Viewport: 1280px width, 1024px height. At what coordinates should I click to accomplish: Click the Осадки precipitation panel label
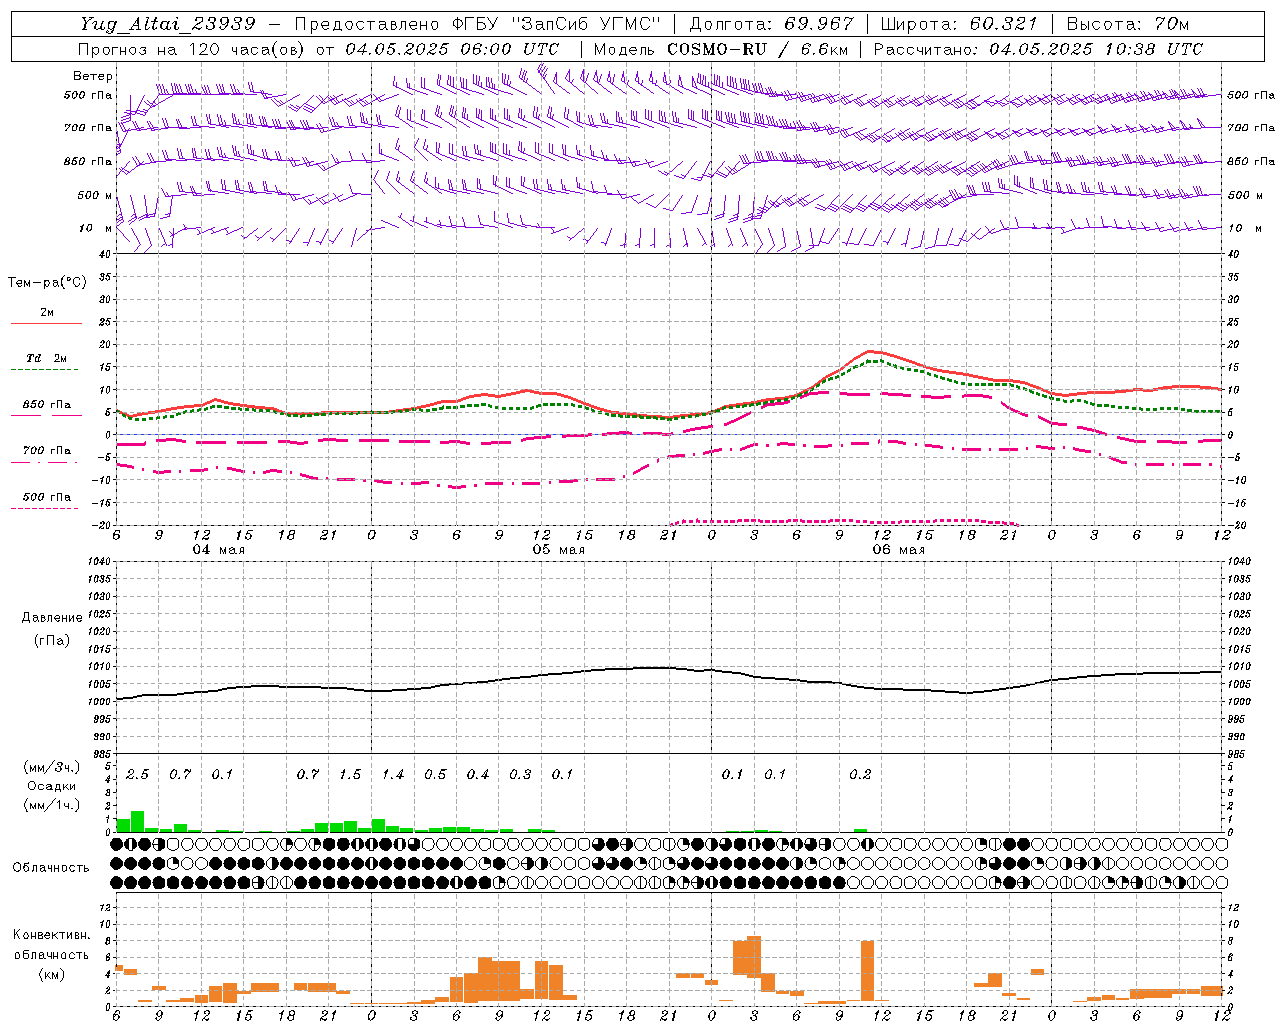pyautogui.click(x=51, y=786)
